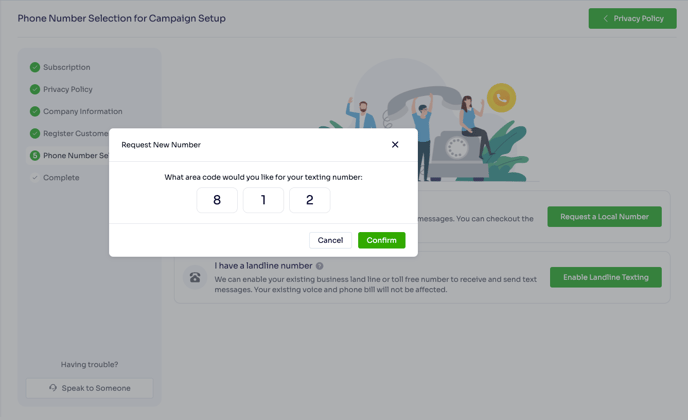Click the third area code digit box
The width and height of the screenshot is (688, 420).
pyautogui.click(x=309, y=200)
